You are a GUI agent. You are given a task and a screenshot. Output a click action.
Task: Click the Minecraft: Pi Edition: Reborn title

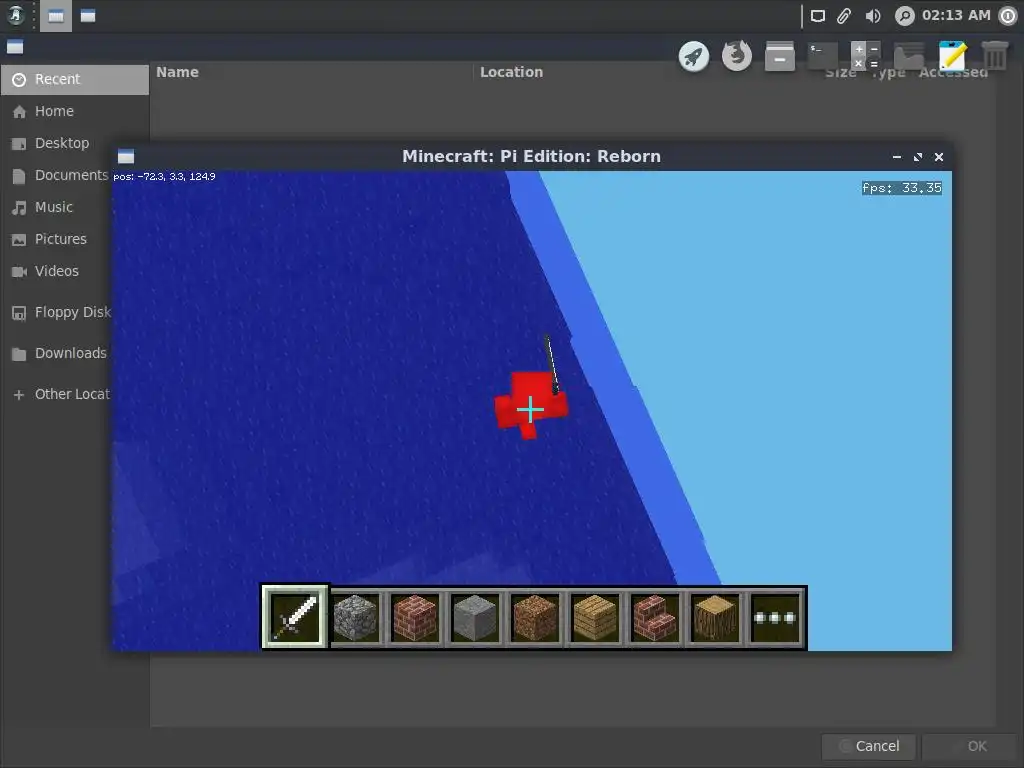(x=531, y=157)
